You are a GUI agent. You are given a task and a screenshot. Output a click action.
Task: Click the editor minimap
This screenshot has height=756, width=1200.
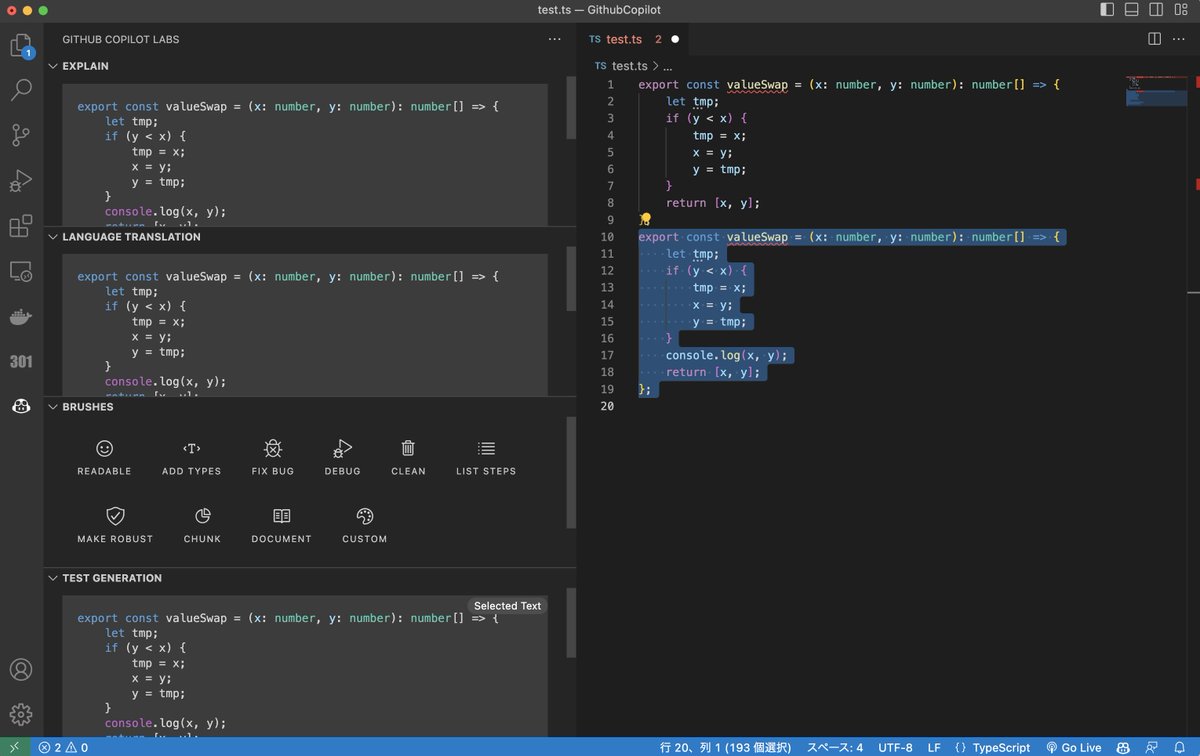point(1156,90)
